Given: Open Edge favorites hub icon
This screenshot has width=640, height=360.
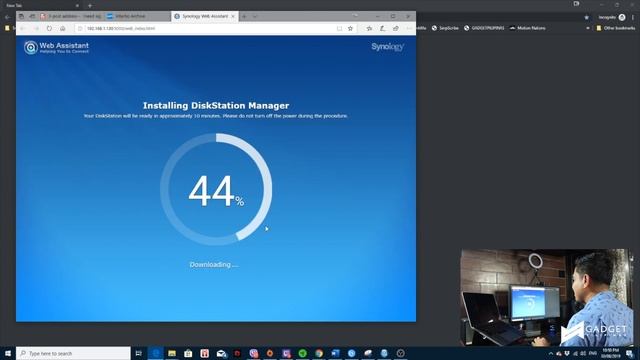Looking at the screenshot, I should [x=369, y=29].
